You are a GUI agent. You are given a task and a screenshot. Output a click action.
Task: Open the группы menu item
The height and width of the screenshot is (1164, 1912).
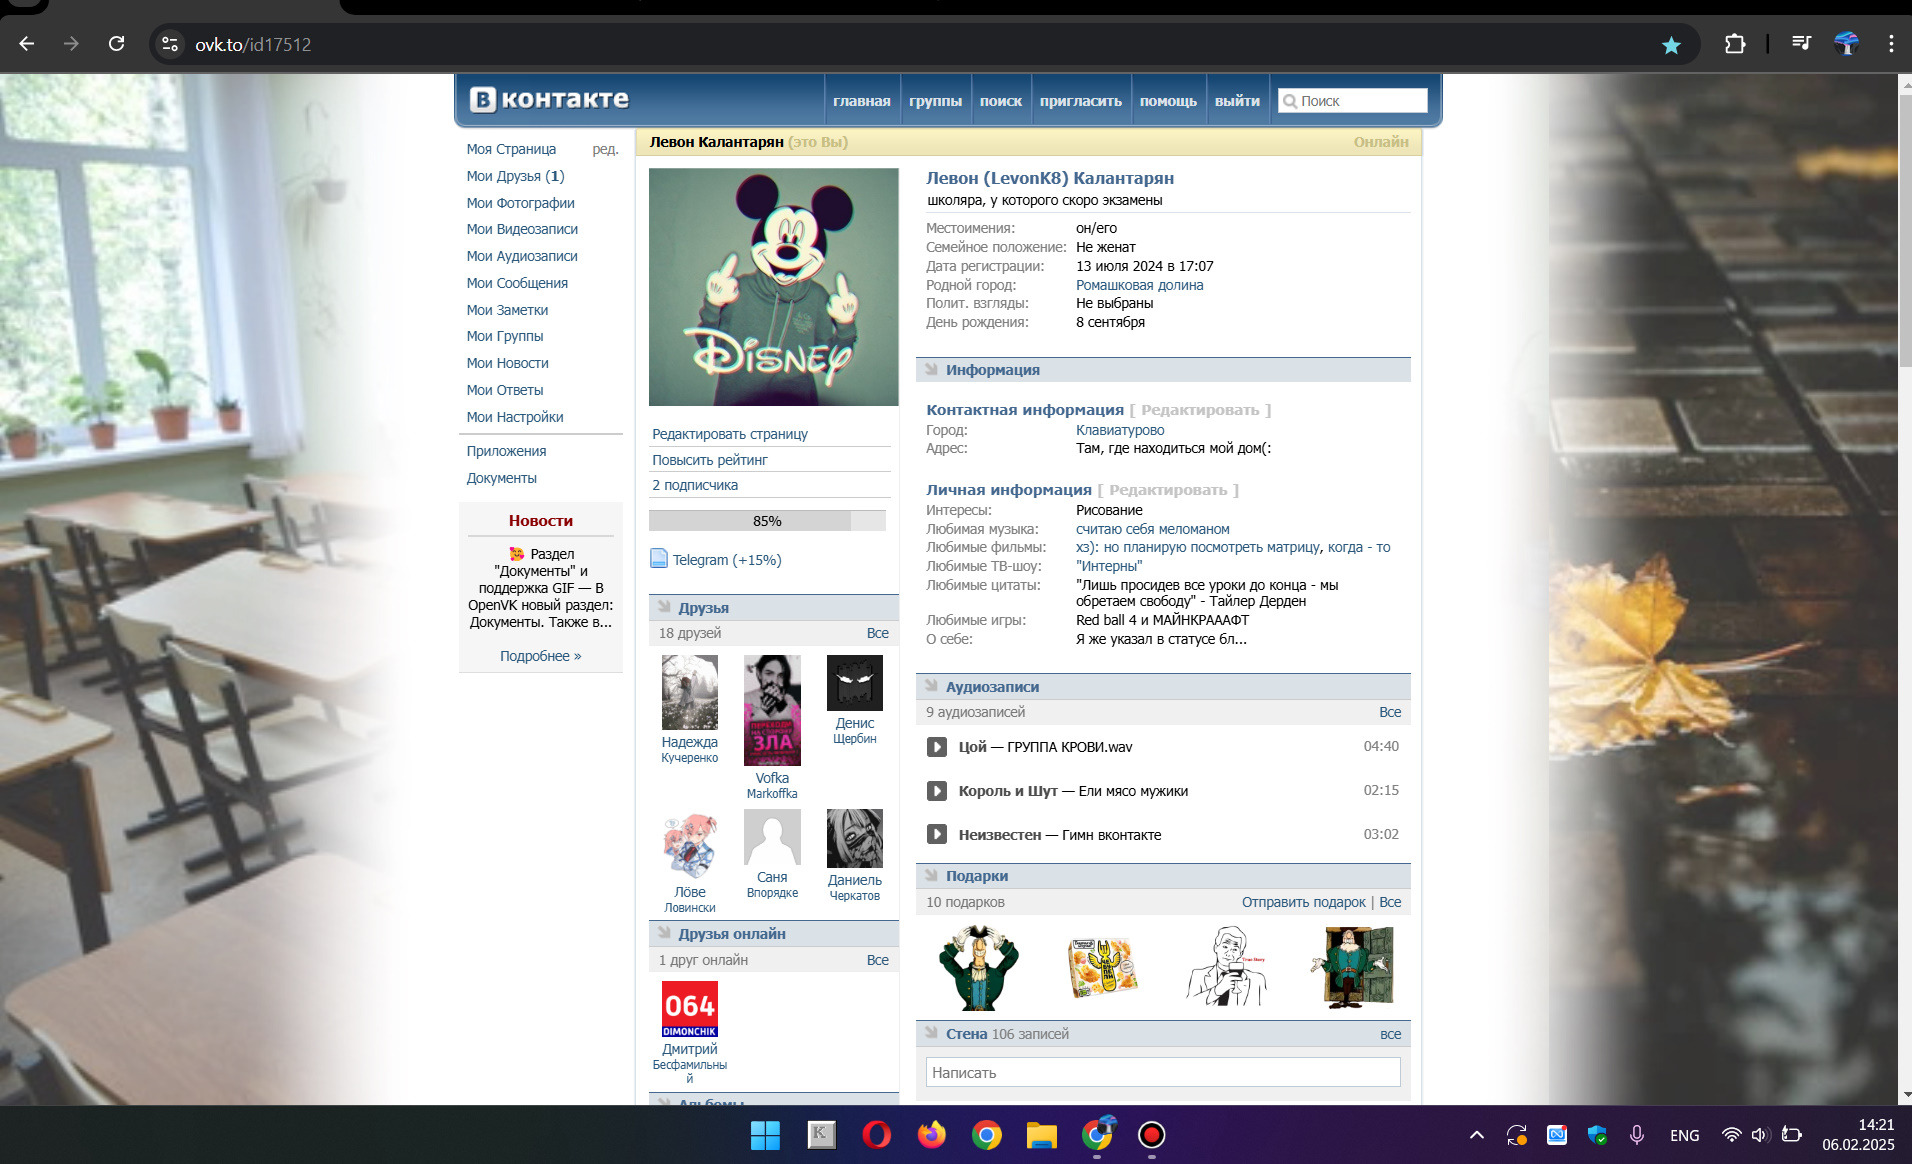coord(935,101)
